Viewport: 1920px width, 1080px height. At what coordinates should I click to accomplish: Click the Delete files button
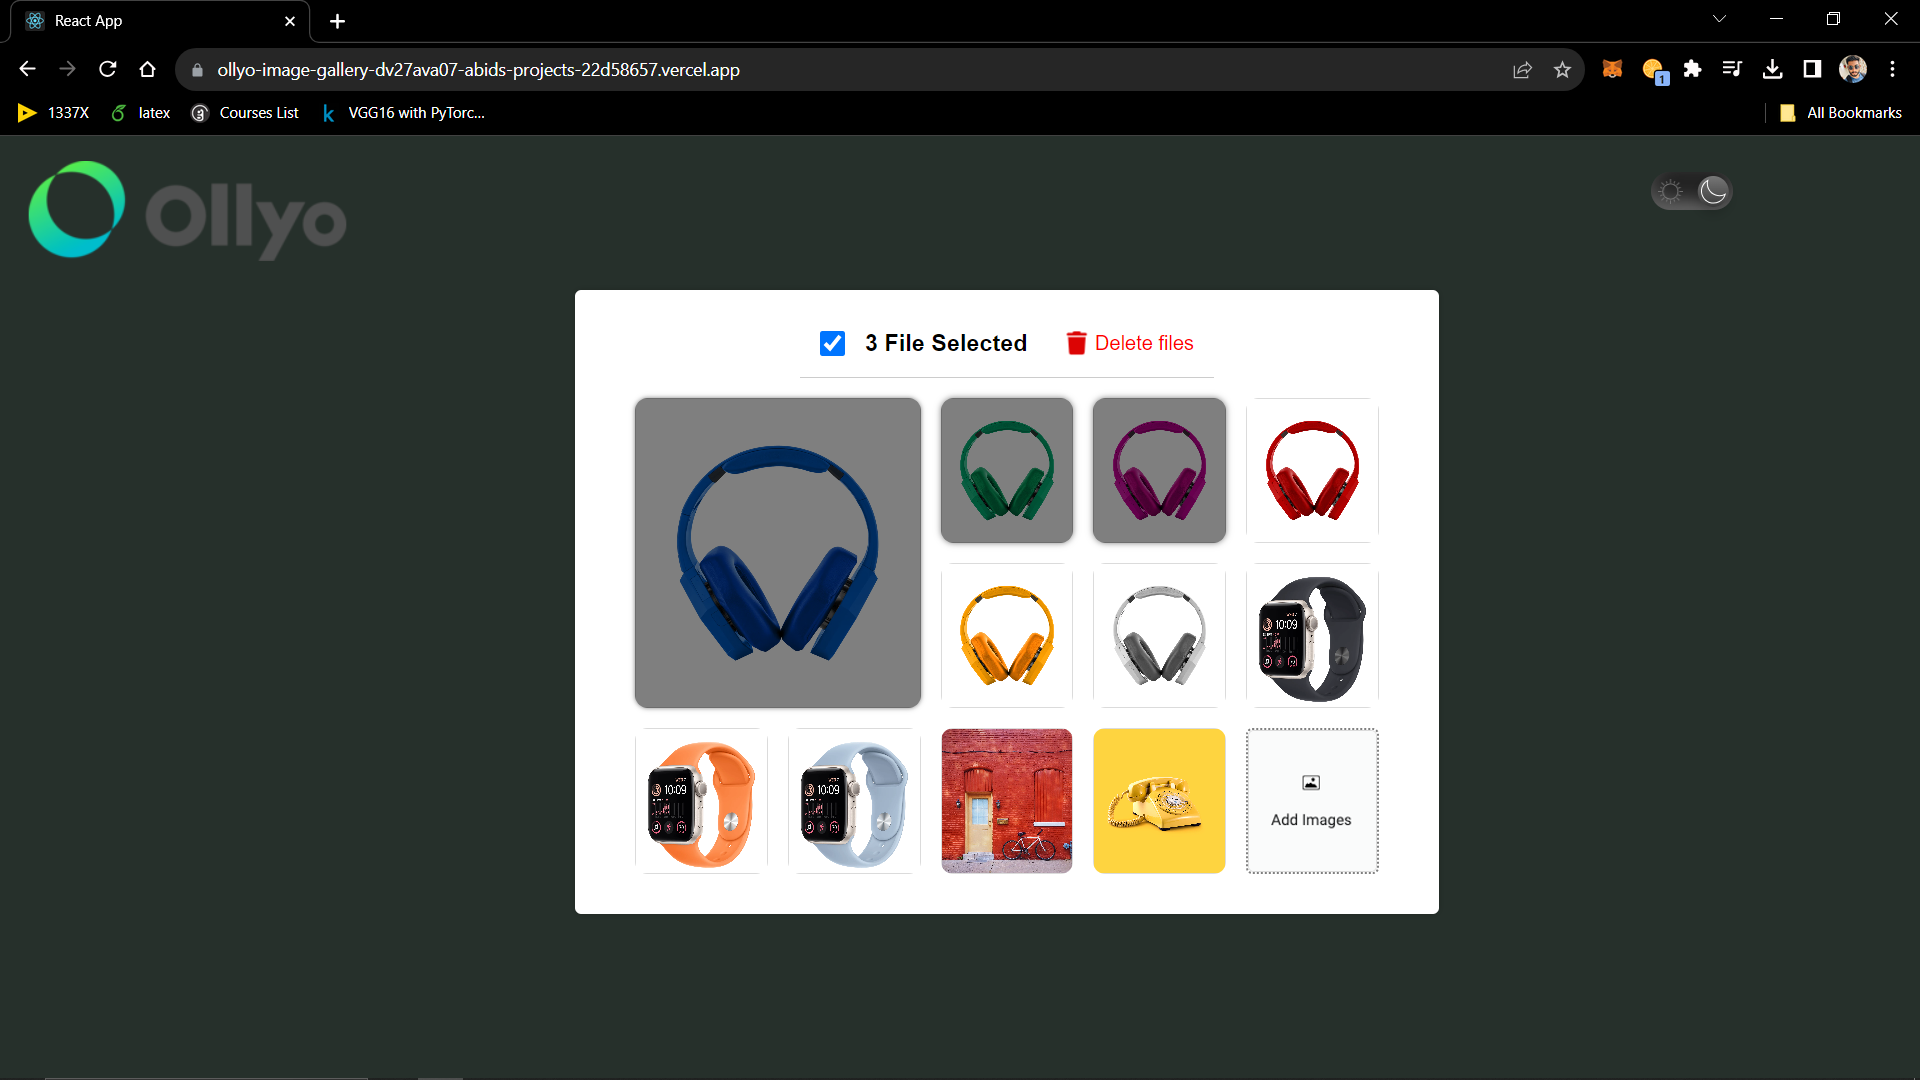point(1144,343)
